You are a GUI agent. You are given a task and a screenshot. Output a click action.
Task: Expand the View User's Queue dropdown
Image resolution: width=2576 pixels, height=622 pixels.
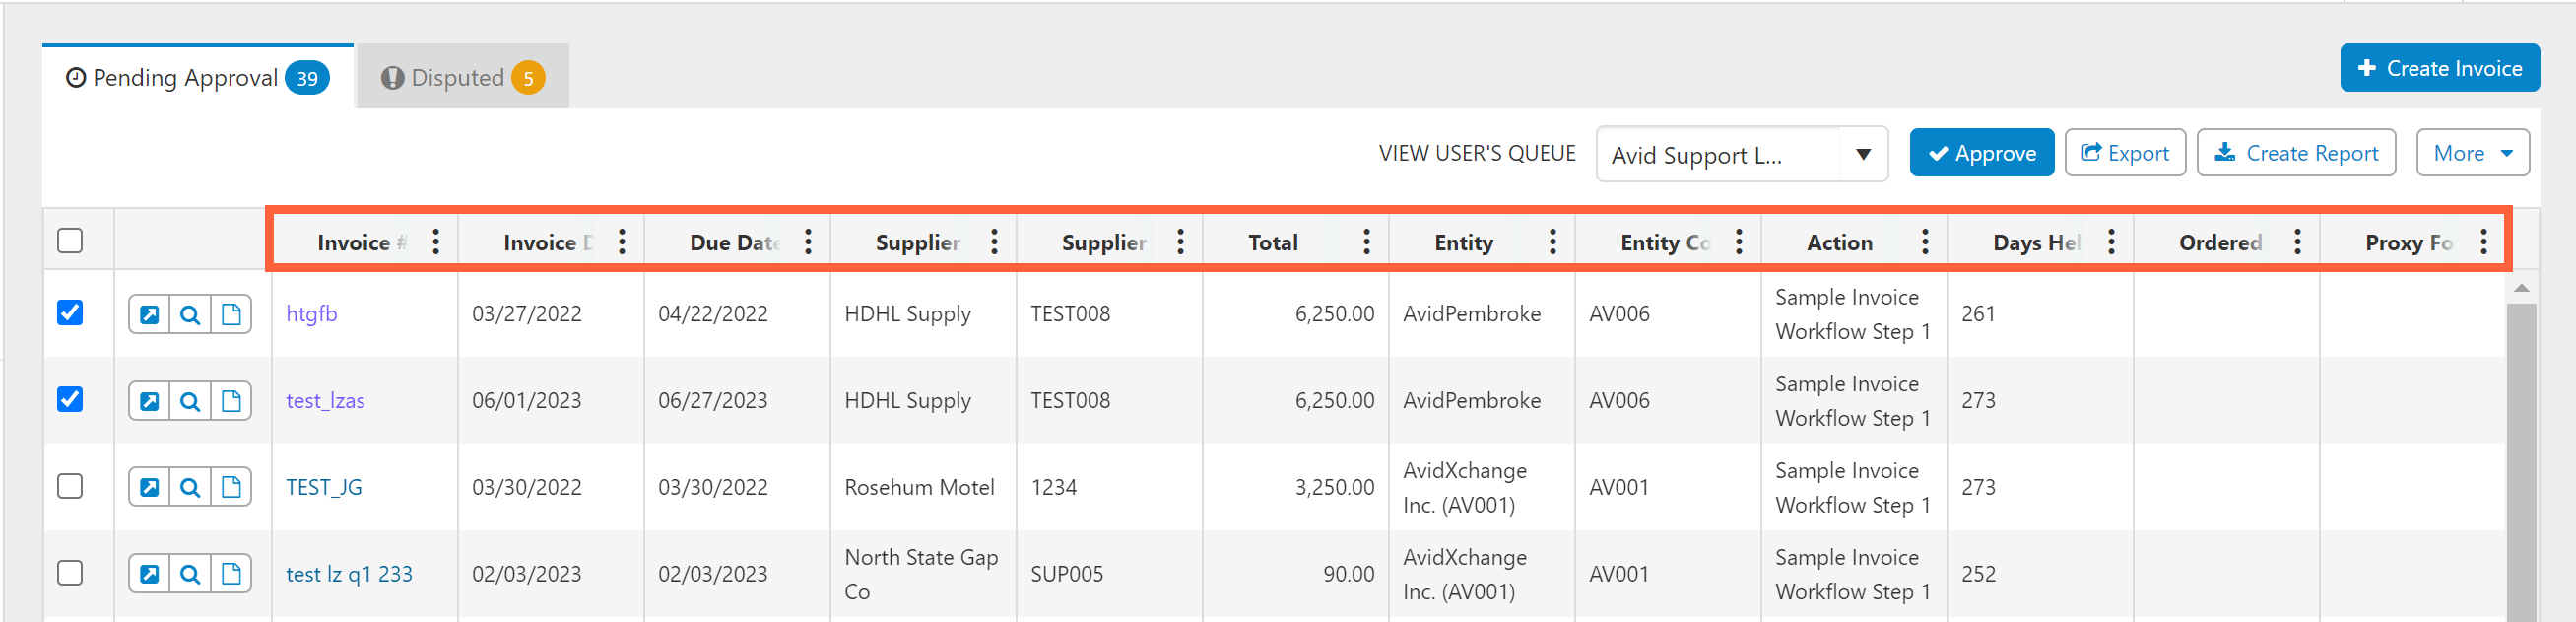[1862, 155]
